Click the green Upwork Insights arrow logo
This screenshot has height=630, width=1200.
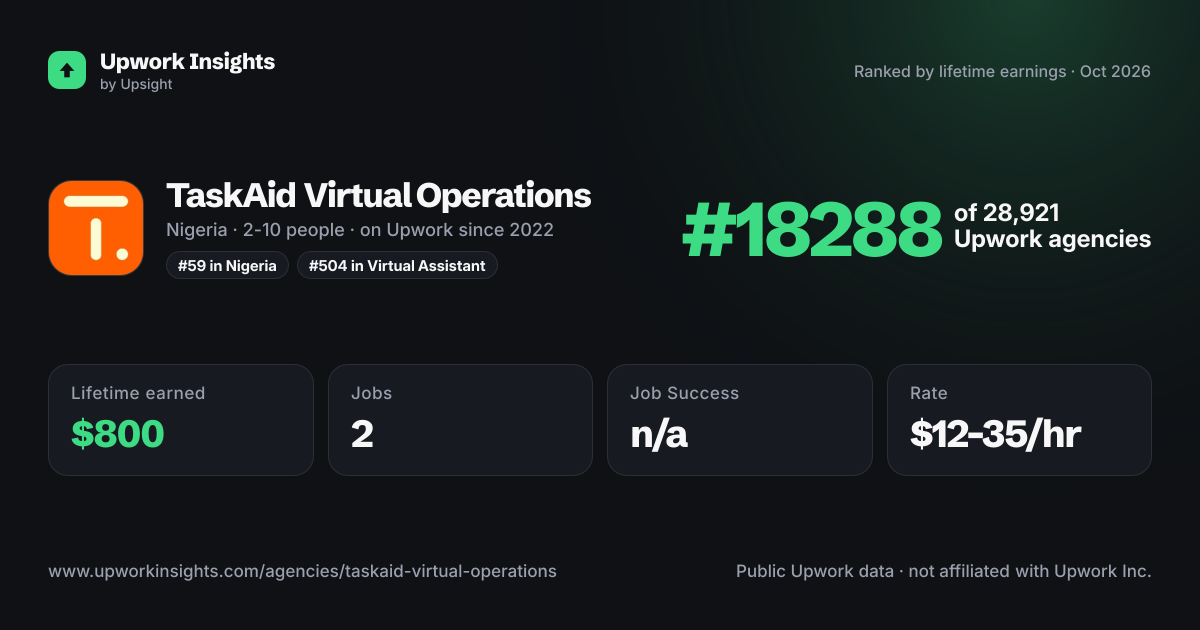[x=67, y=70]
